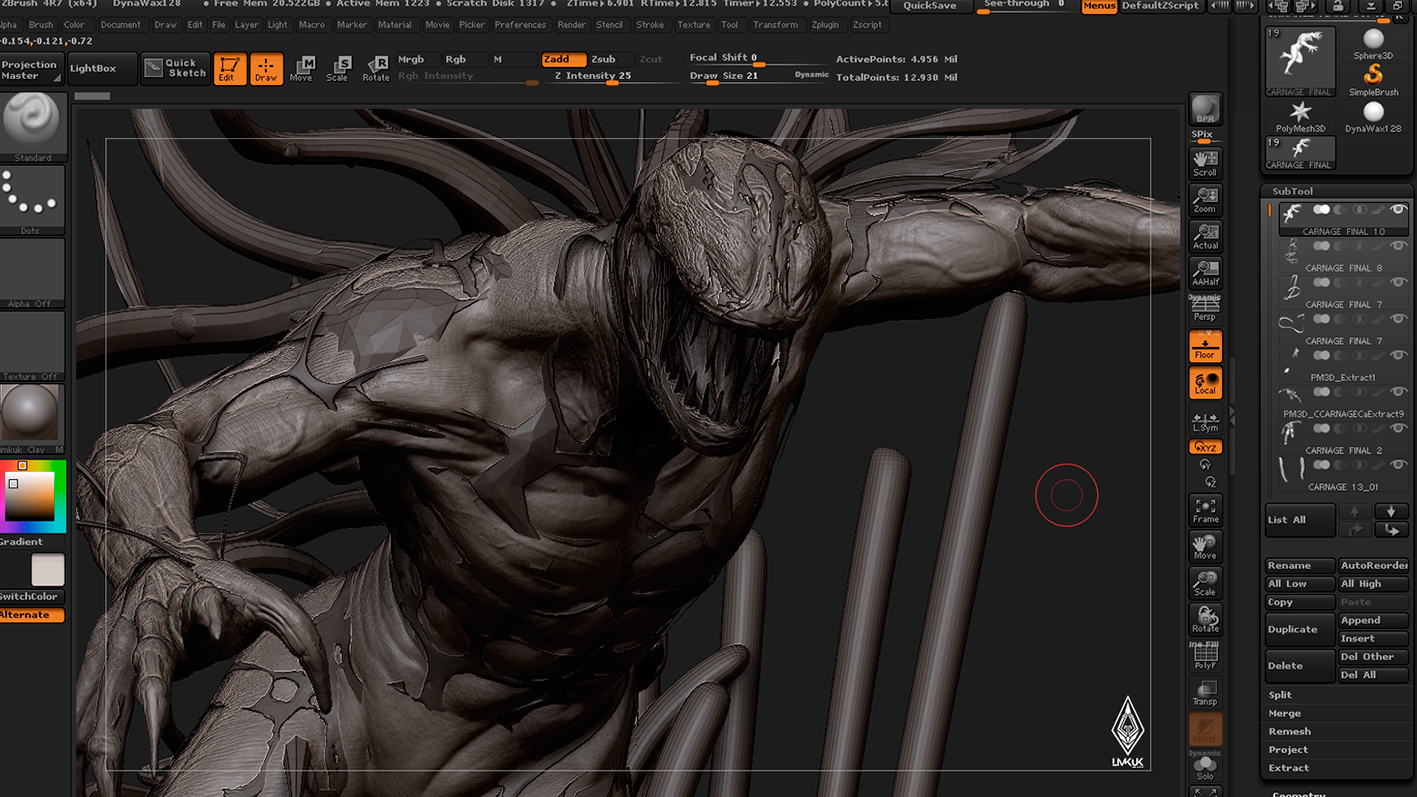This screenshot has width=1417, height=797.
Task: Click the QuickSave button
Action: [930, 6]
